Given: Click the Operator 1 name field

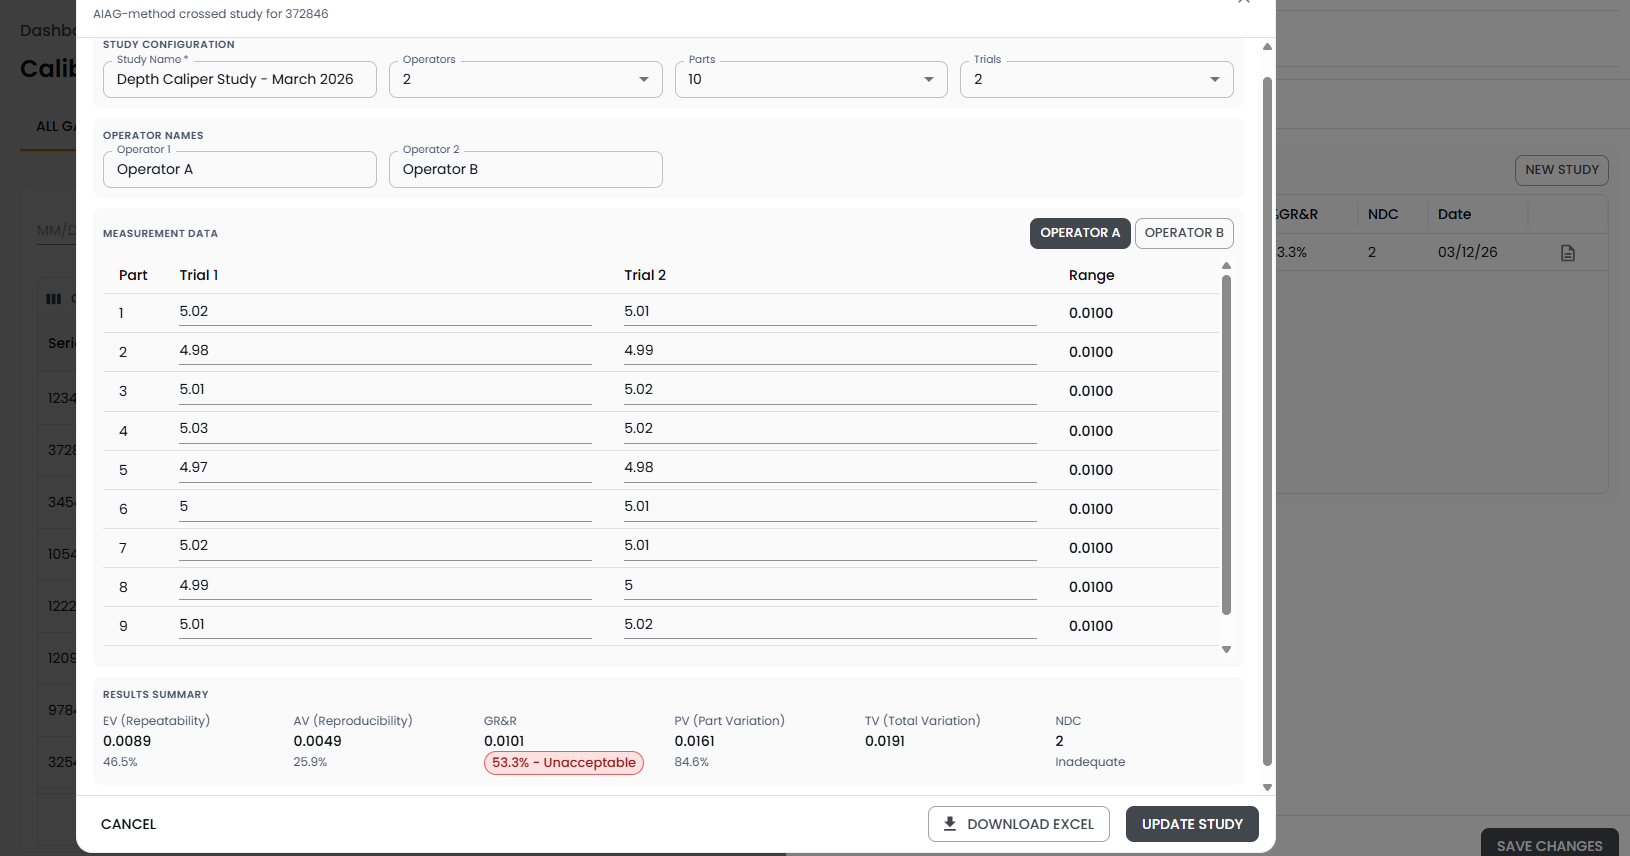Looking at the screenshot, I should coord(240,170).
